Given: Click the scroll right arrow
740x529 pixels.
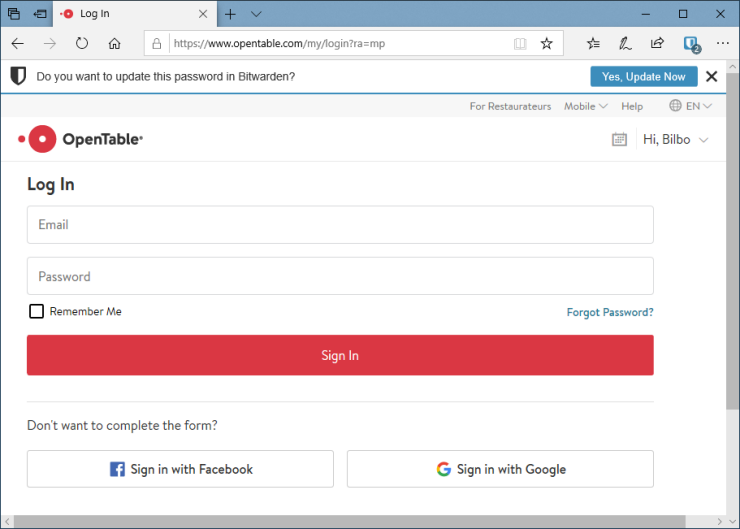Looking at the screenshot, I should (719, 521).
